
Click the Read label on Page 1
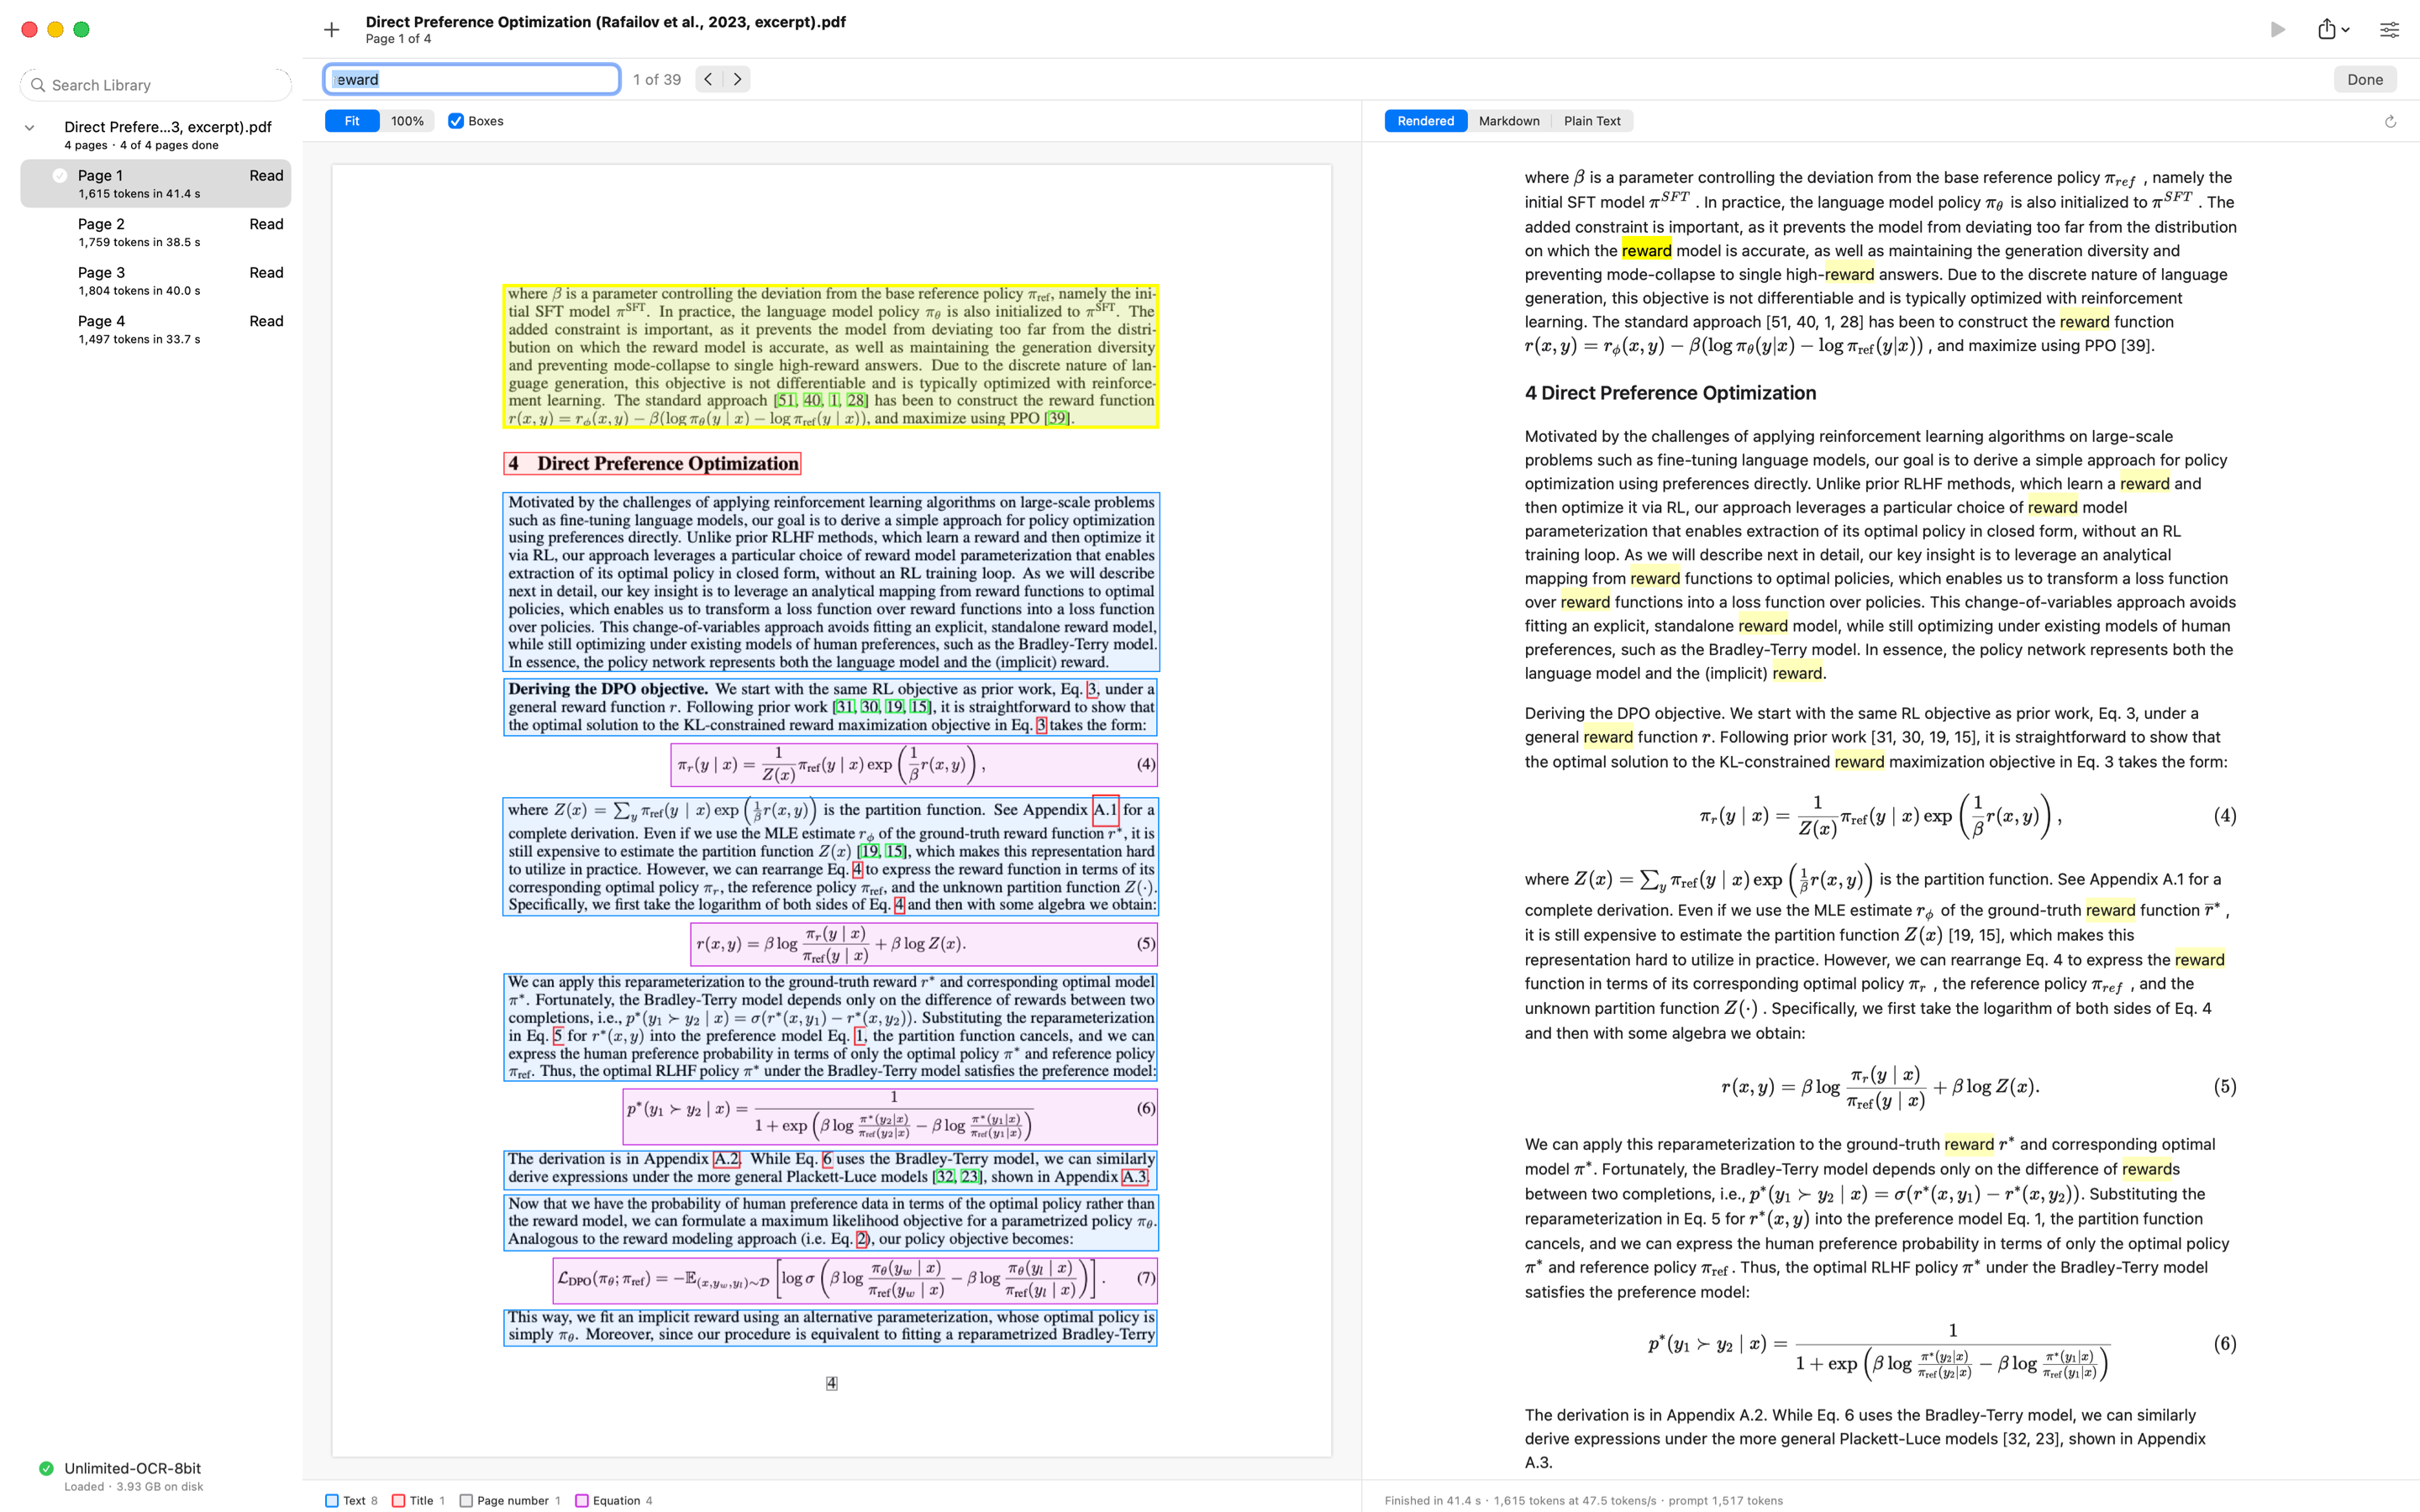(x=266, y=175)
